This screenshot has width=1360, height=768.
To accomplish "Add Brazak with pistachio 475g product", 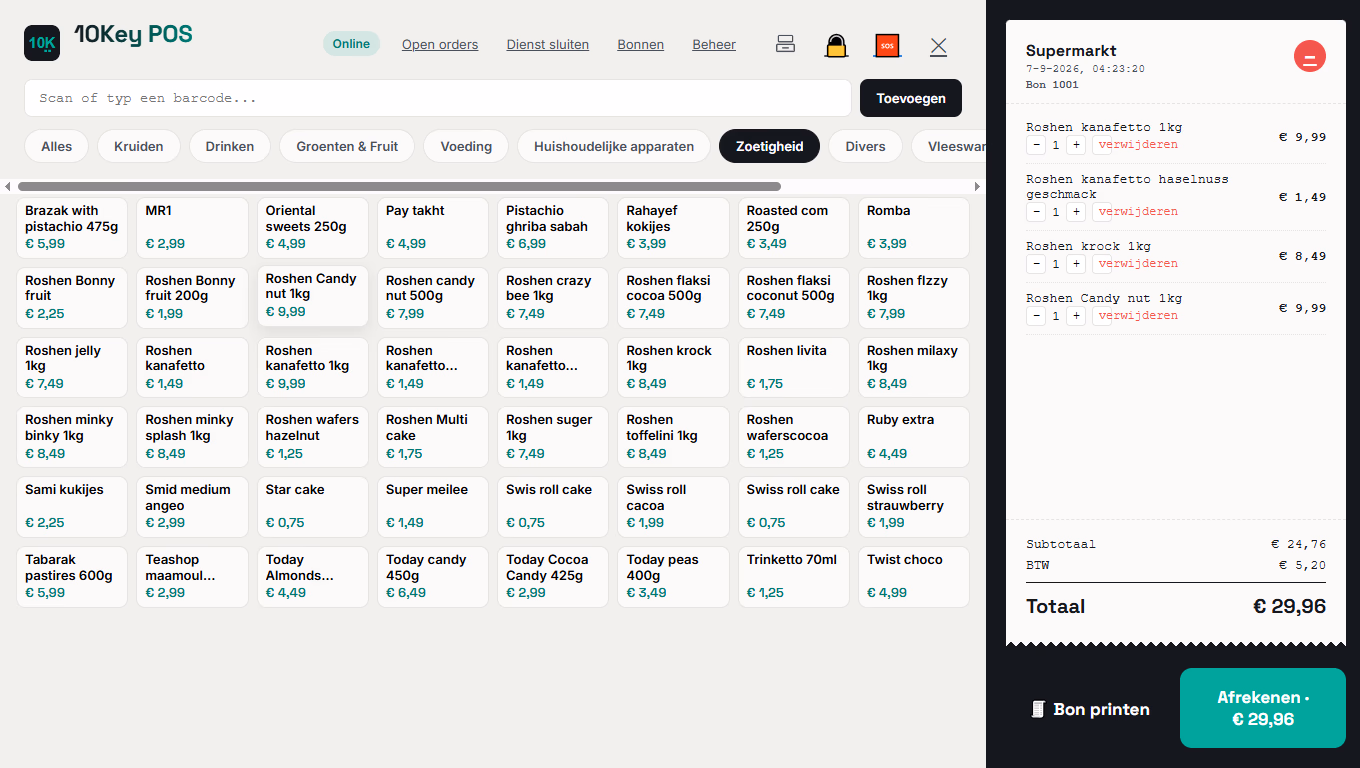I will 72,228.
